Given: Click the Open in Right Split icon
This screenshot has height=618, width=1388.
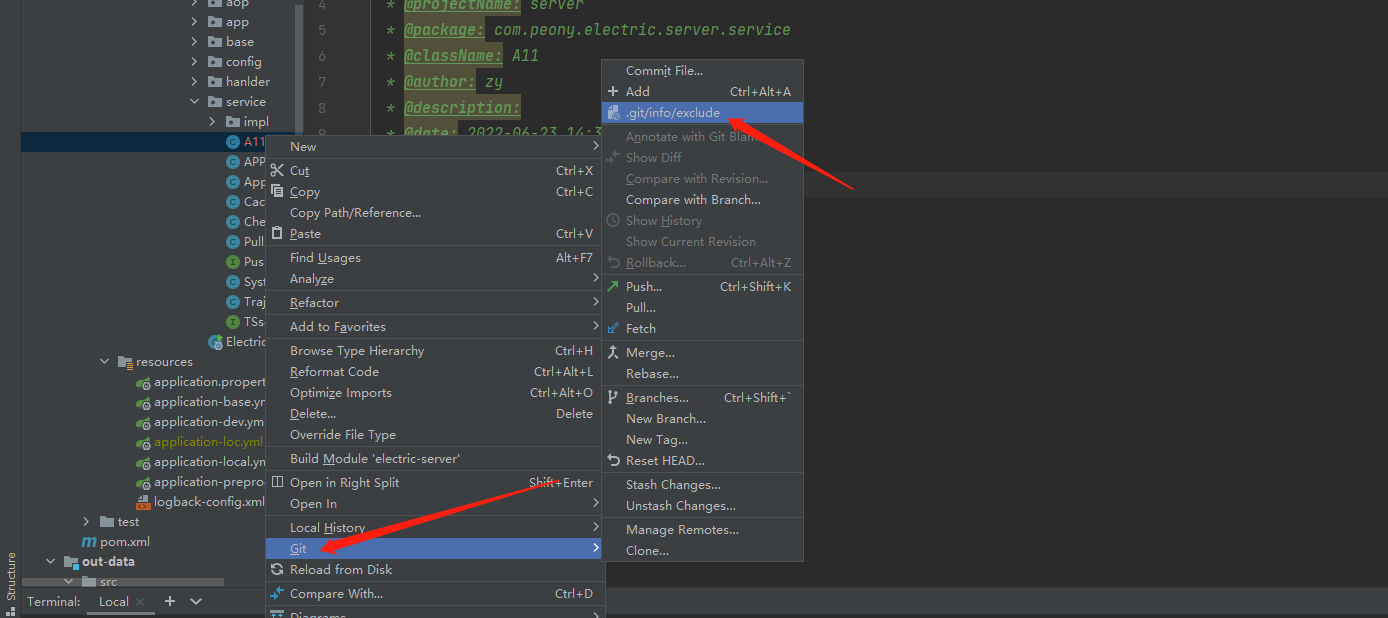Looking at the screenshot, I should click(x=277, y=482).
